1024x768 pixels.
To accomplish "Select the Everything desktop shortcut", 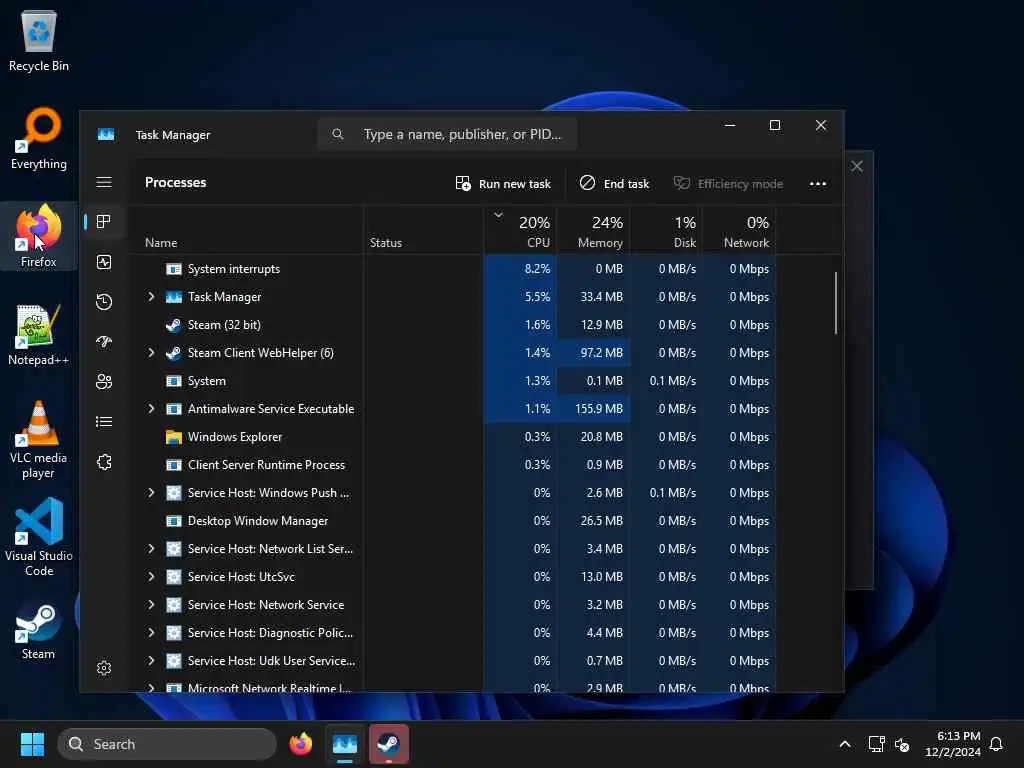I will point(39,138).
